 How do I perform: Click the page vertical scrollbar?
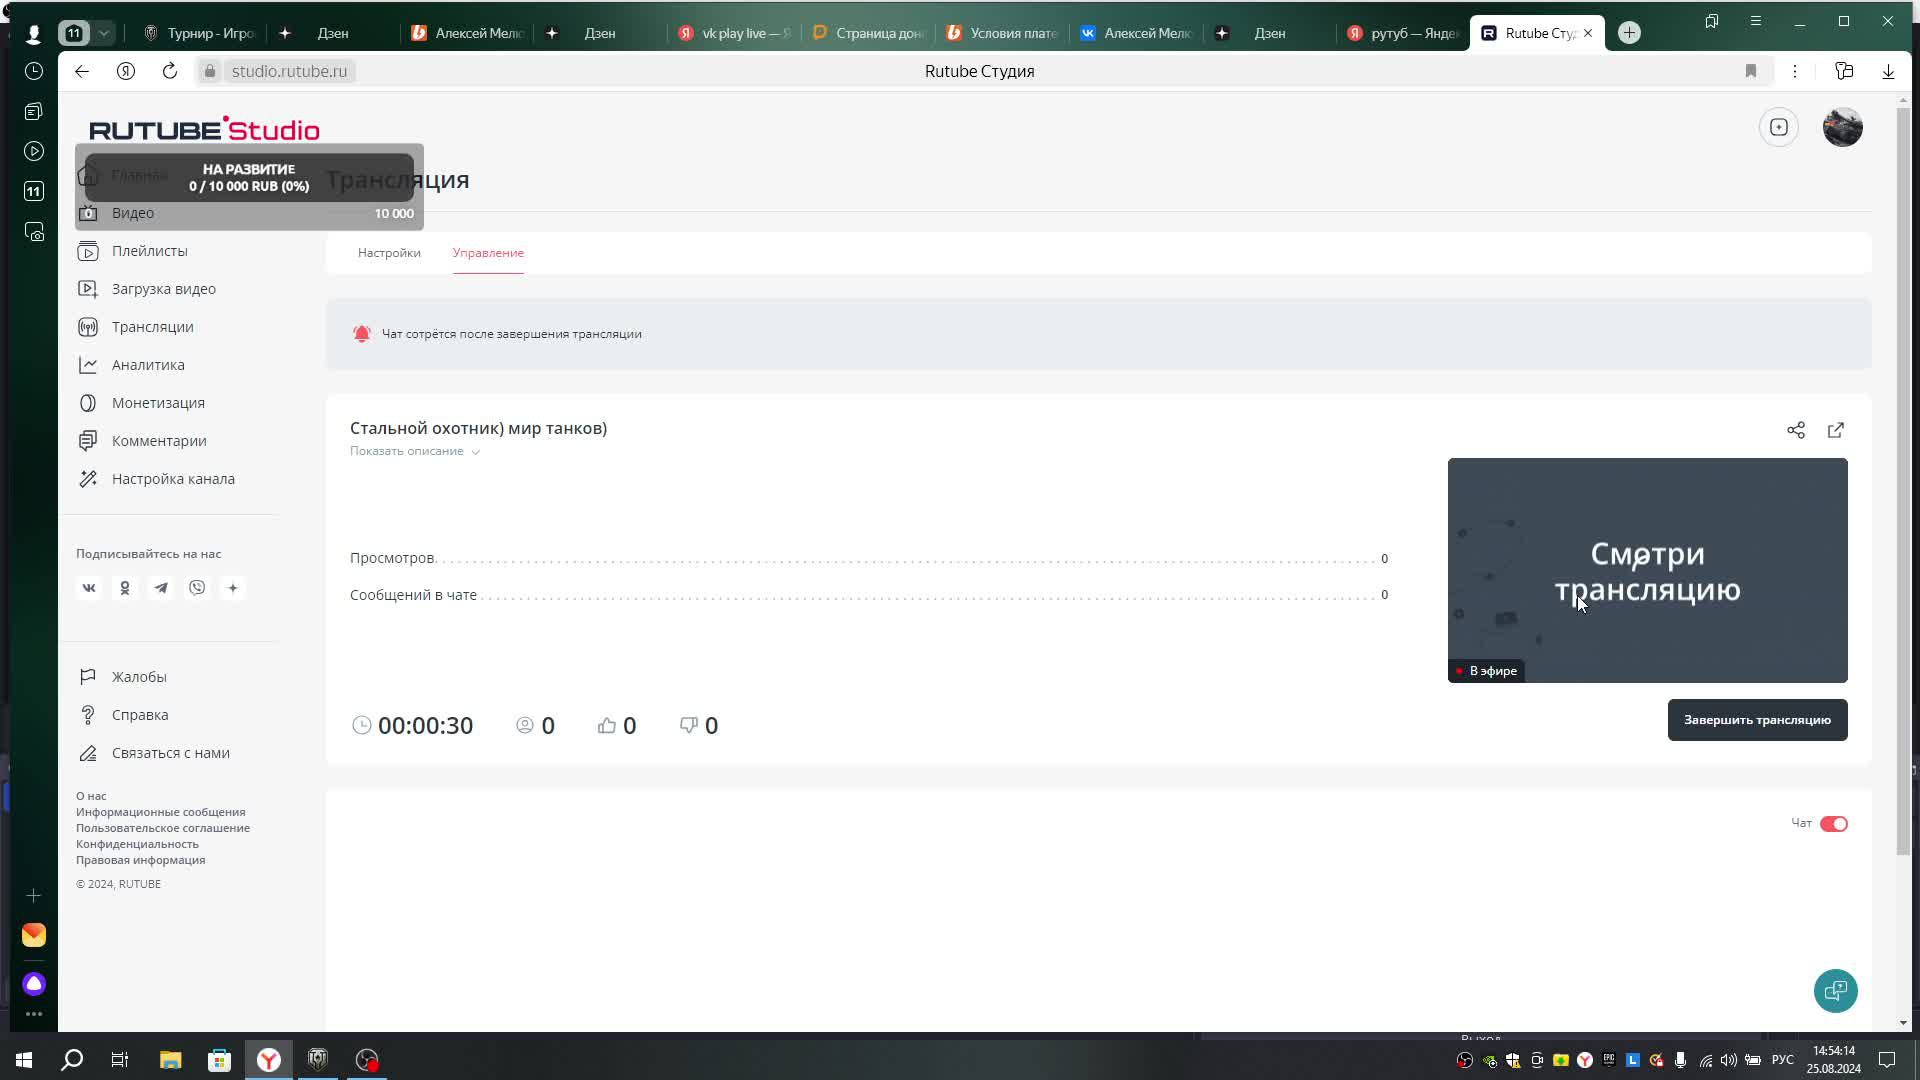pyautogui.click(x=1903, y=480)
